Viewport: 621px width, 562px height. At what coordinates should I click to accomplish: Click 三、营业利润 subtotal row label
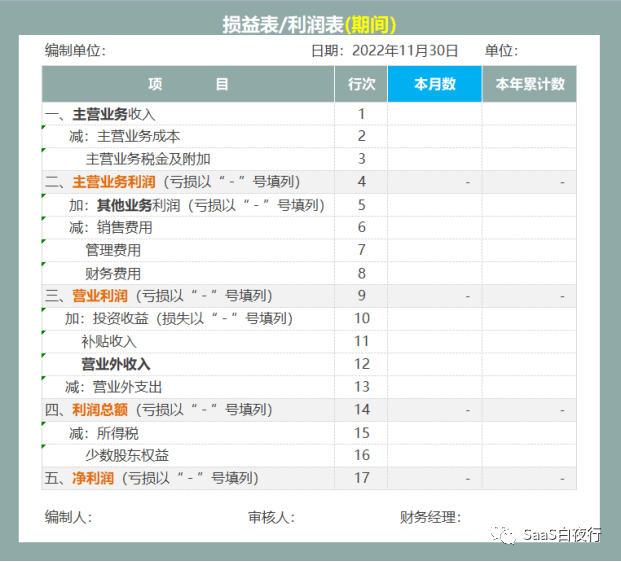point(158,295)
